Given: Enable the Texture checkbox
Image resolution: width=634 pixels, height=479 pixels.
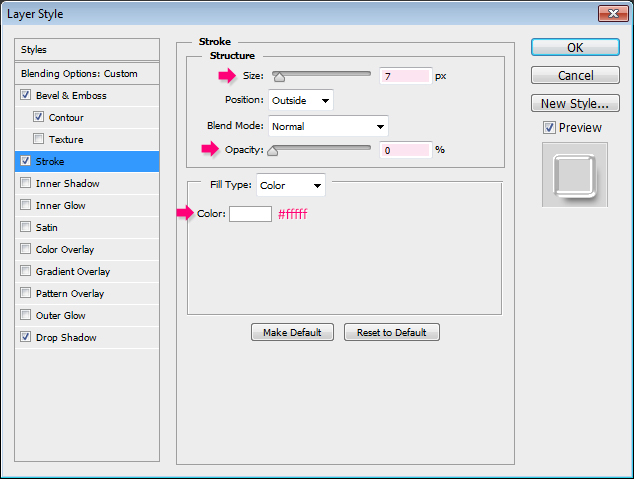Looking at the screenshot, I should 38,139.
